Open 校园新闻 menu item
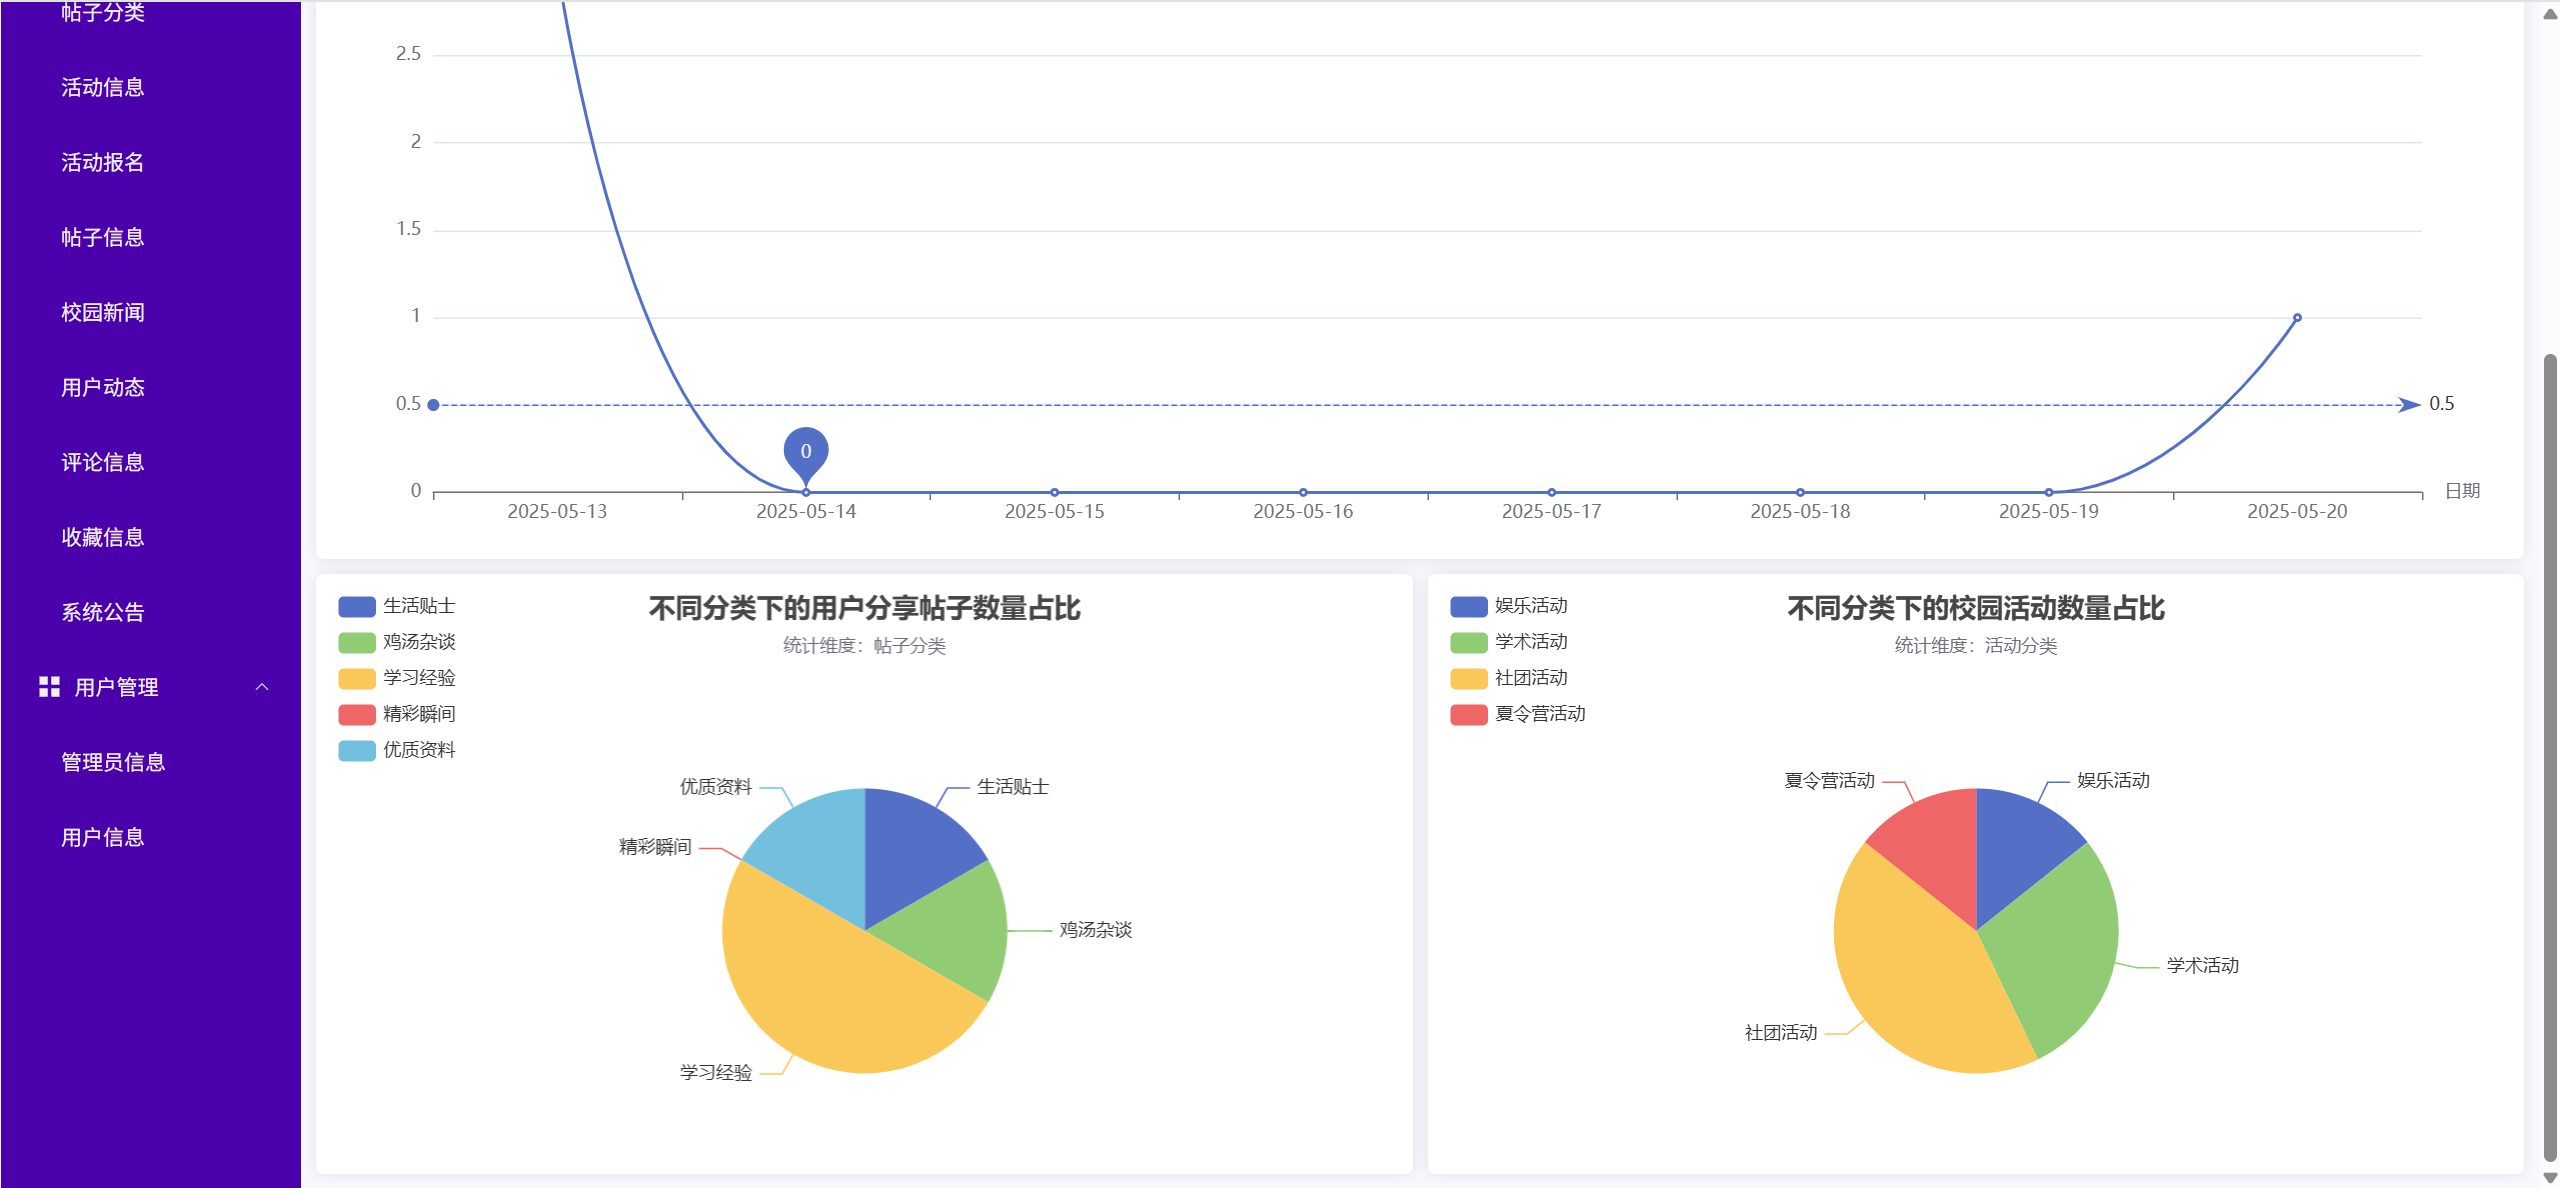2560x1188 pixels. 102,312
